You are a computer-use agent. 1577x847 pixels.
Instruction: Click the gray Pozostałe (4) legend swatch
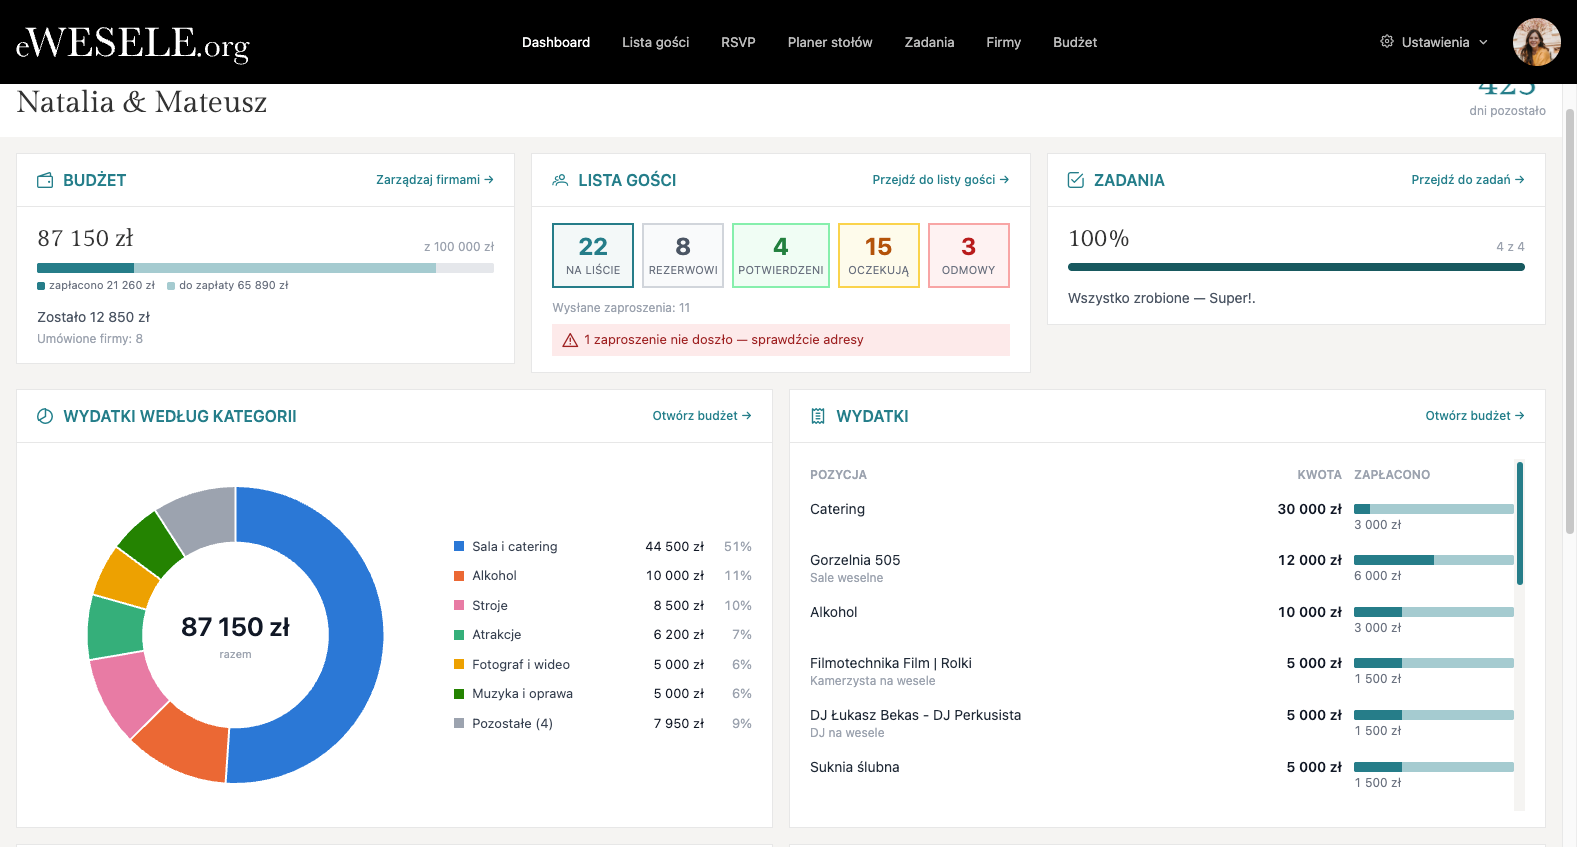click(x=459, y=723)
